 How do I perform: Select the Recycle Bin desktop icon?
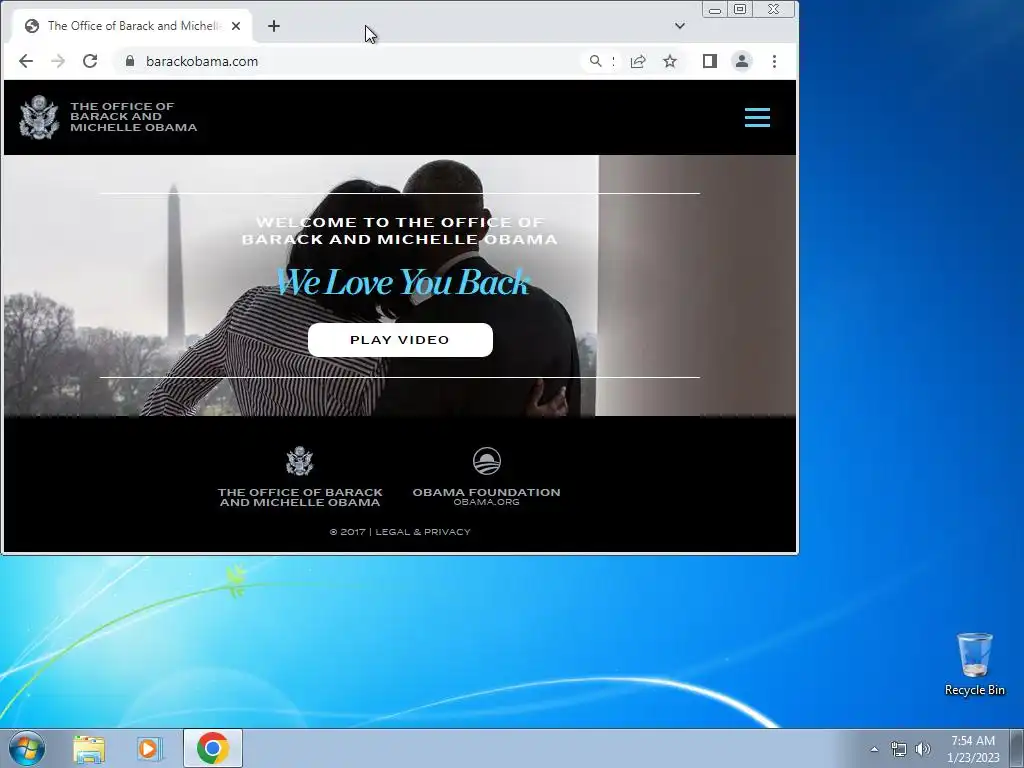tap(974, 664)
